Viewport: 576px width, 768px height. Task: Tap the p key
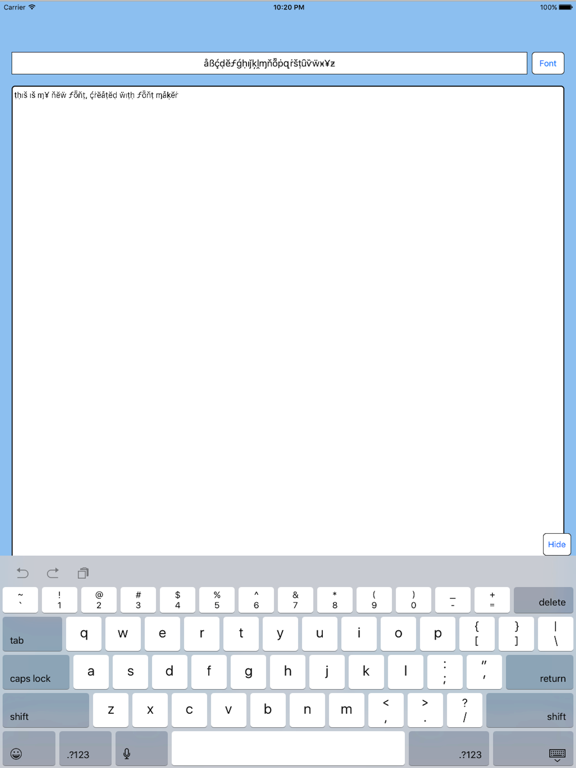tap(437, 634)
